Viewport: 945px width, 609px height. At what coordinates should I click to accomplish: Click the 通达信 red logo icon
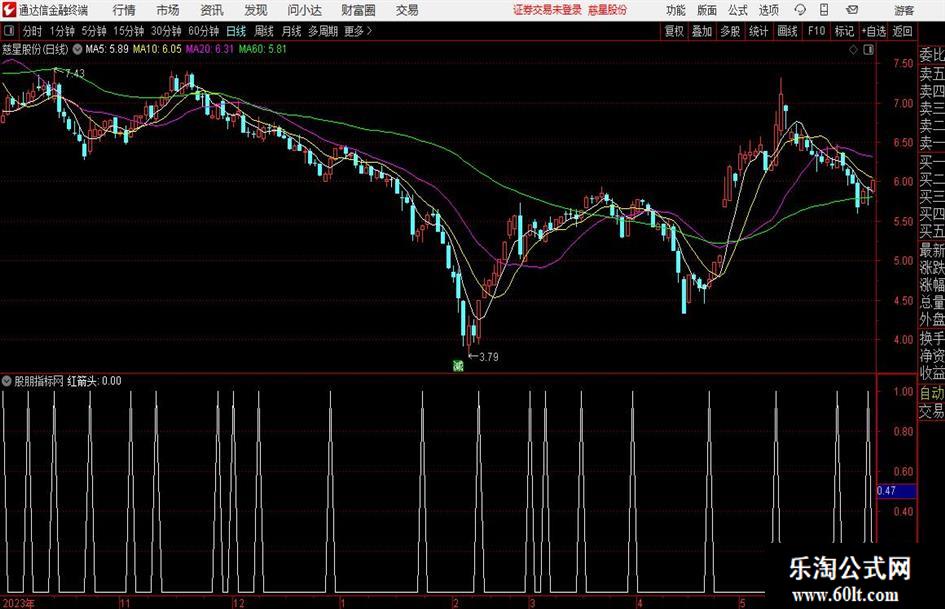pyautogui.click(x=9, y=10)
